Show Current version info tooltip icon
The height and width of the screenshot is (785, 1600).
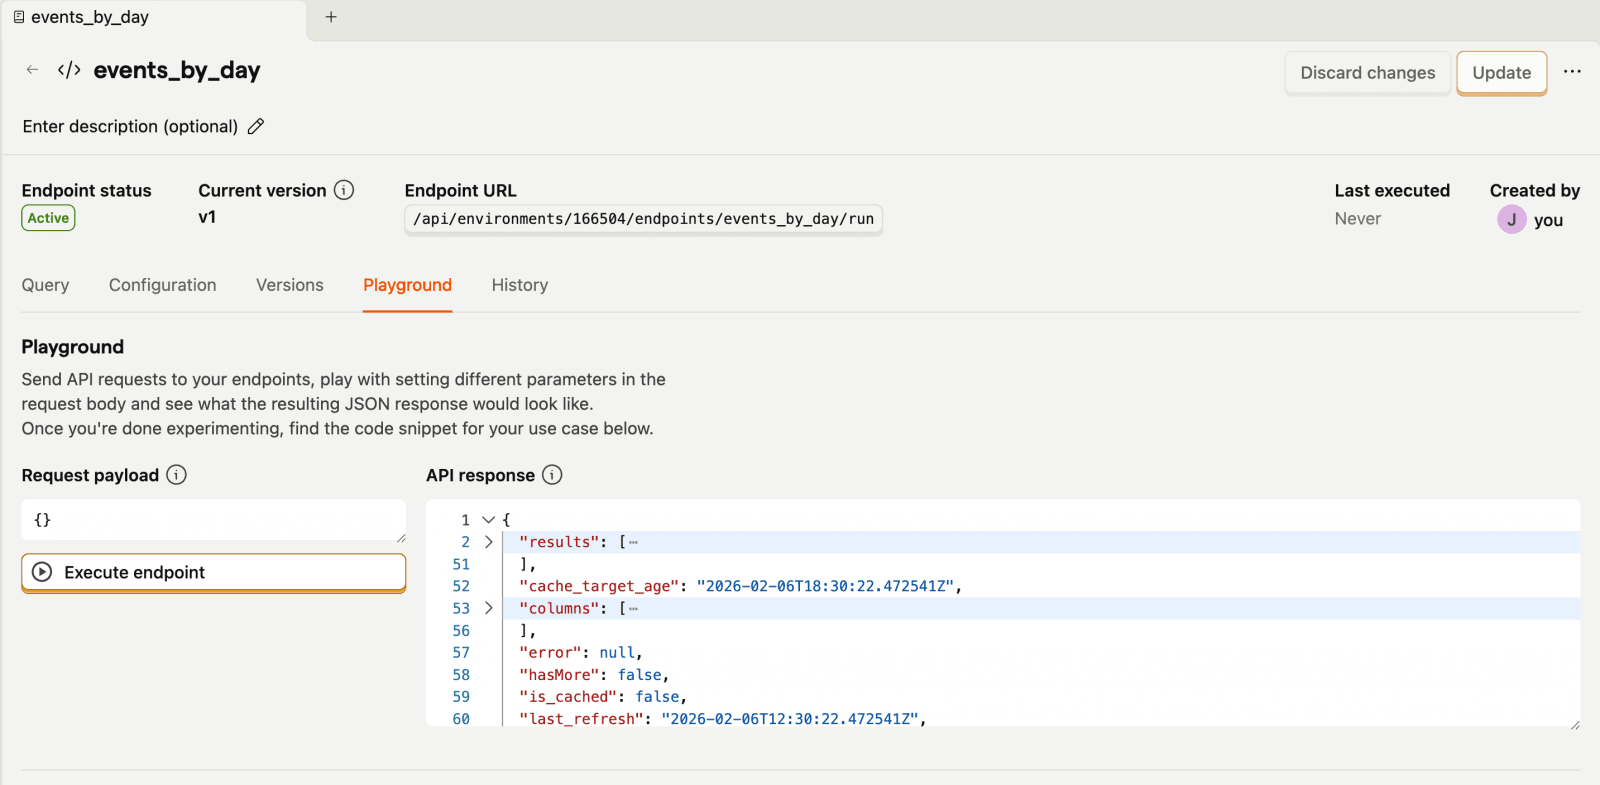point(344,190)
